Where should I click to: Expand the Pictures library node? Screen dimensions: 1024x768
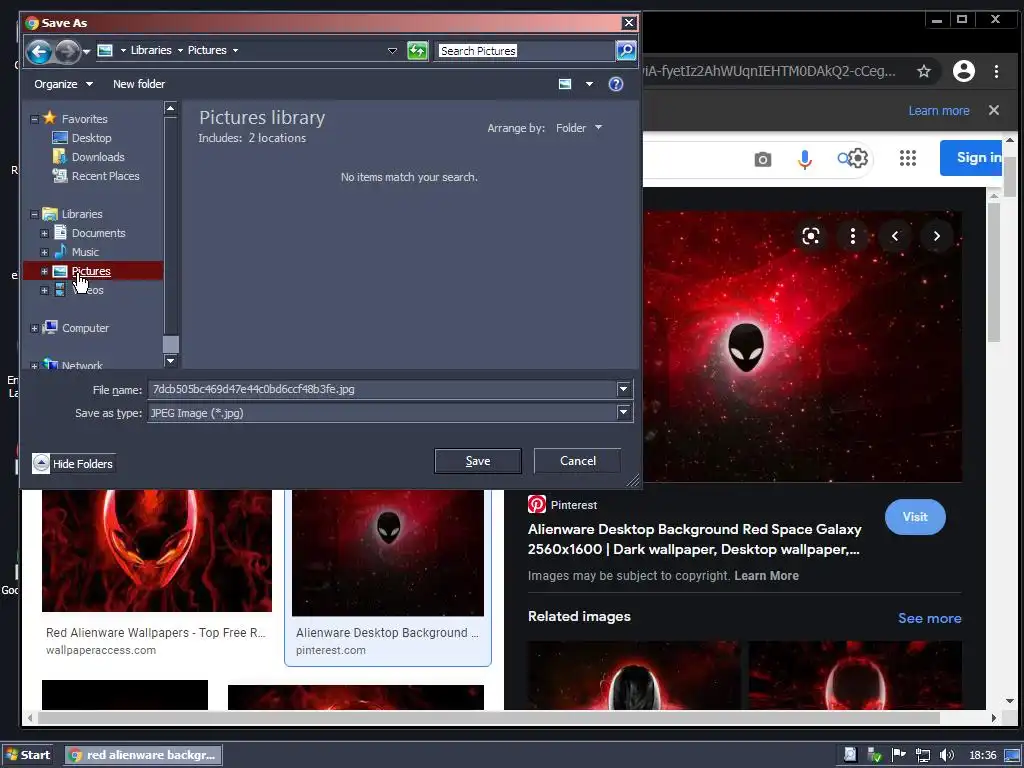(44, 271)
